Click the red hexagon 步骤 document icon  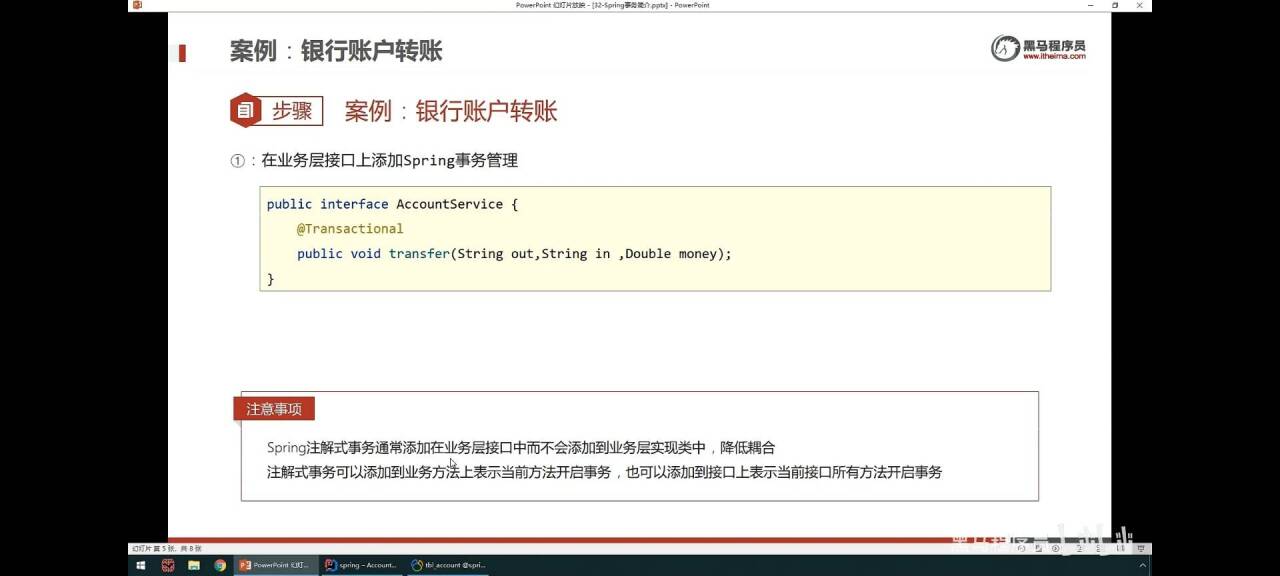pyautogui.click(x=245, y=110)
